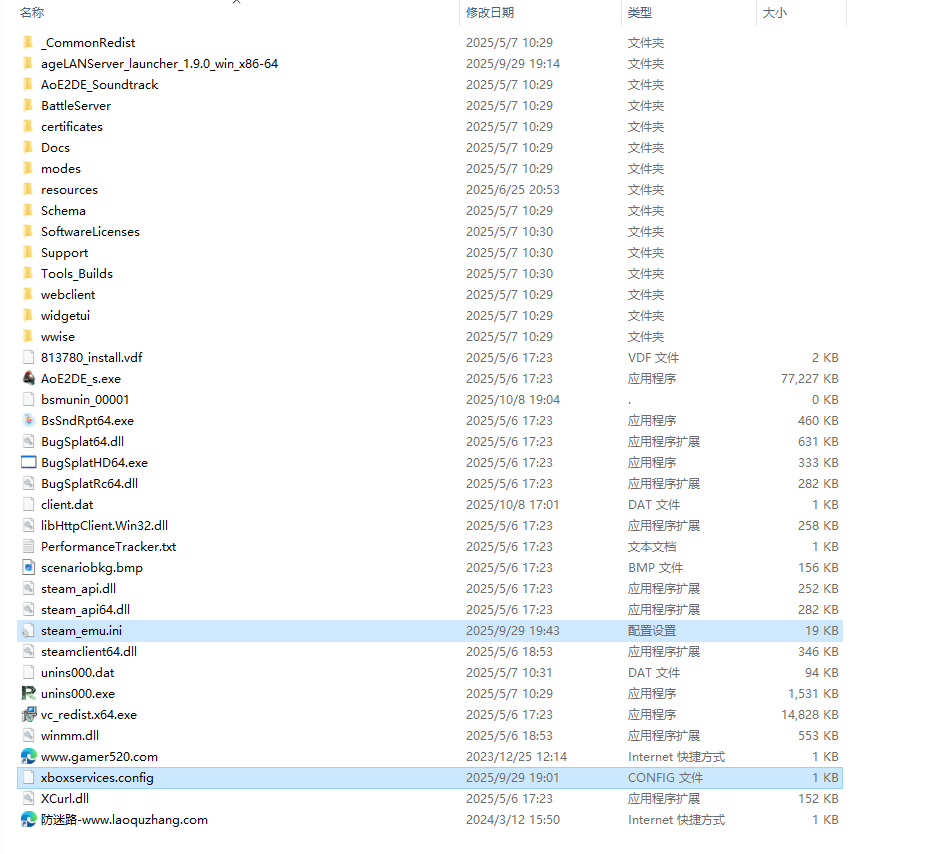Select the ageLANServer_launcher_1.9.0_win_x86-64 folder name
The height and width of the screenshot is (854, 941).
coord(159,63)
